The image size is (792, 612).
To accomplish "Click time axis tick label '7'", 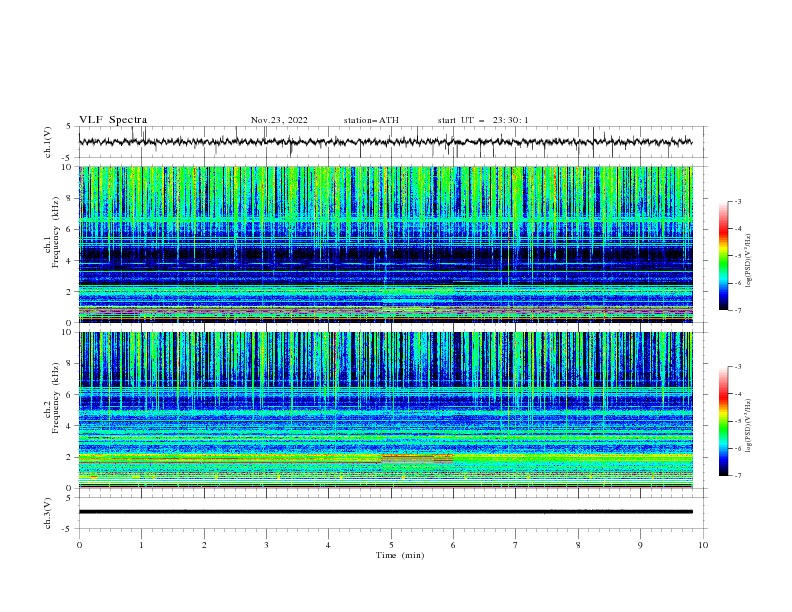I will point(516,545).
